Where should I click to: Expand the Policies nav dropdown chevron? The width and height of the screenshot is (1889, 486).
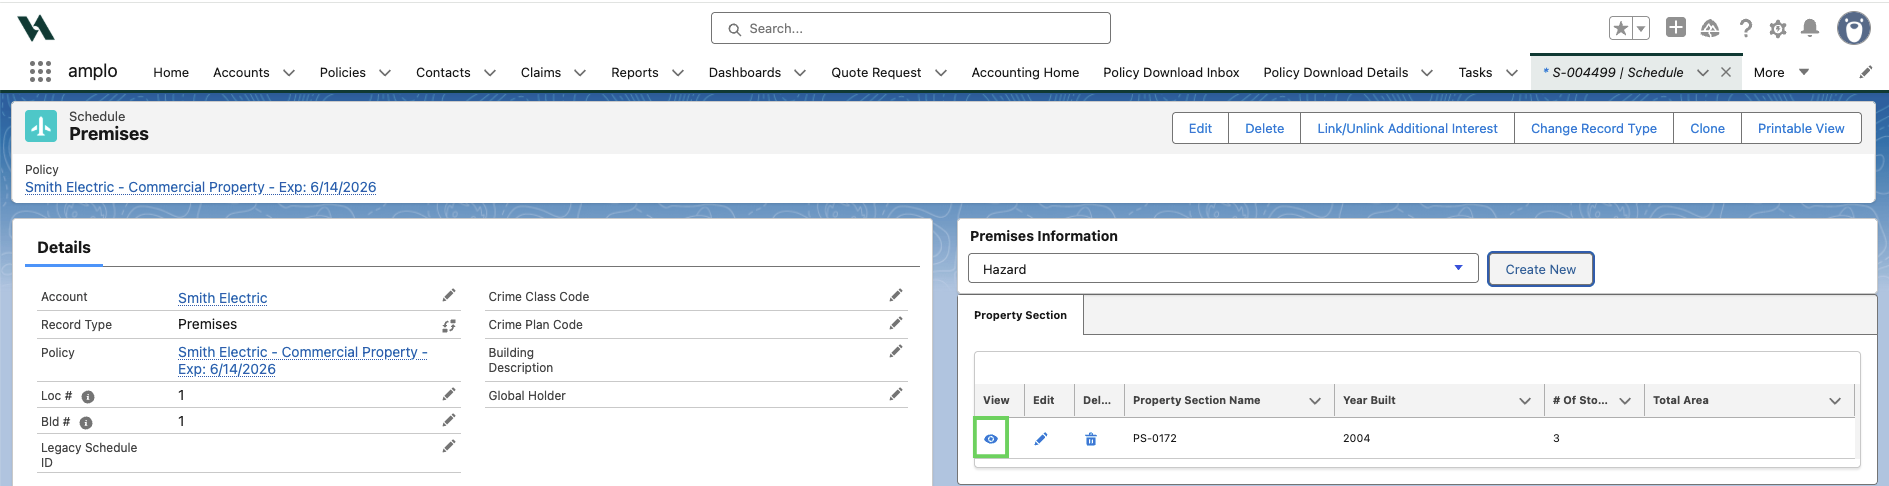tap(385, 72)
